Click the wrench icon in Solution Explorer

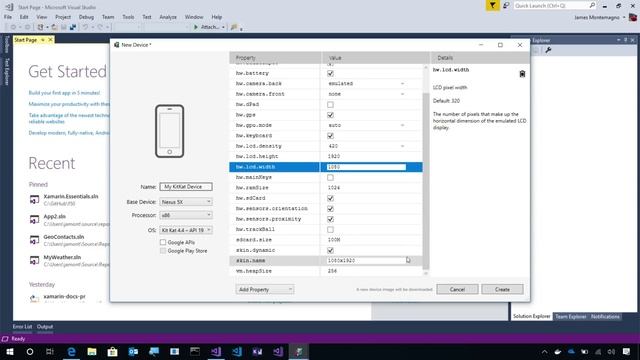click(548, 50)
